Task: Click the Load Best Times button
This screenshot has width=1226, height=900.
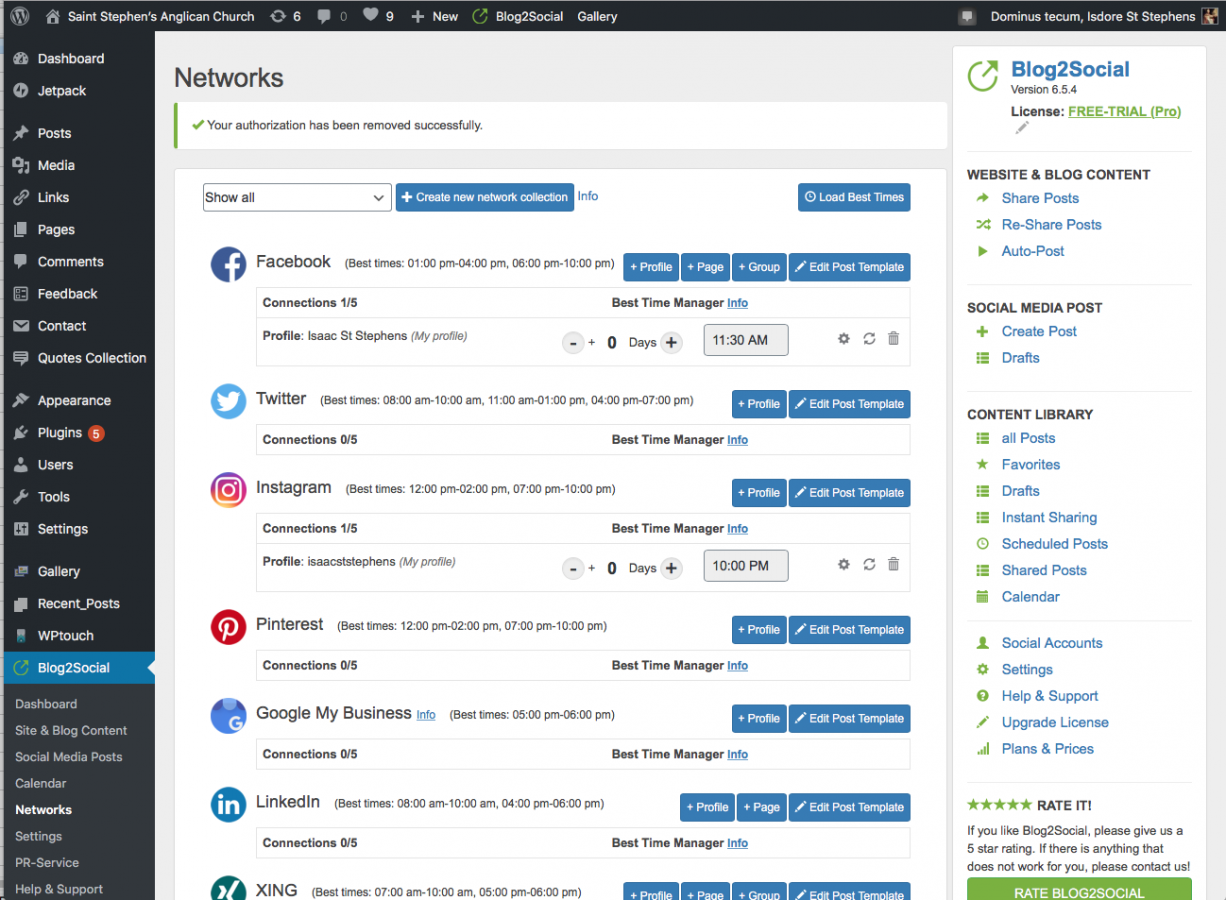Action: pyautogui.click(x=854, y=197)
